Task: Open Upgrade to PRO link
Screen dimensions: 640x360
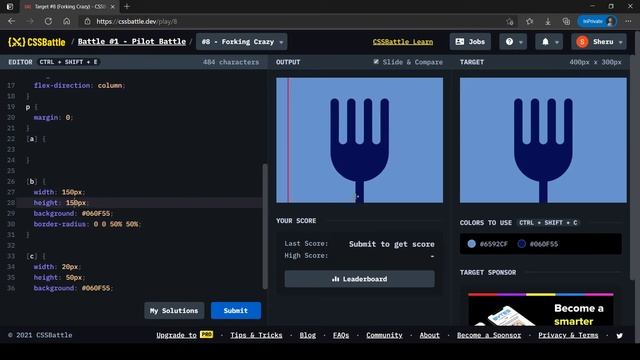Action: pyautogui.click(x=184, y=335)
